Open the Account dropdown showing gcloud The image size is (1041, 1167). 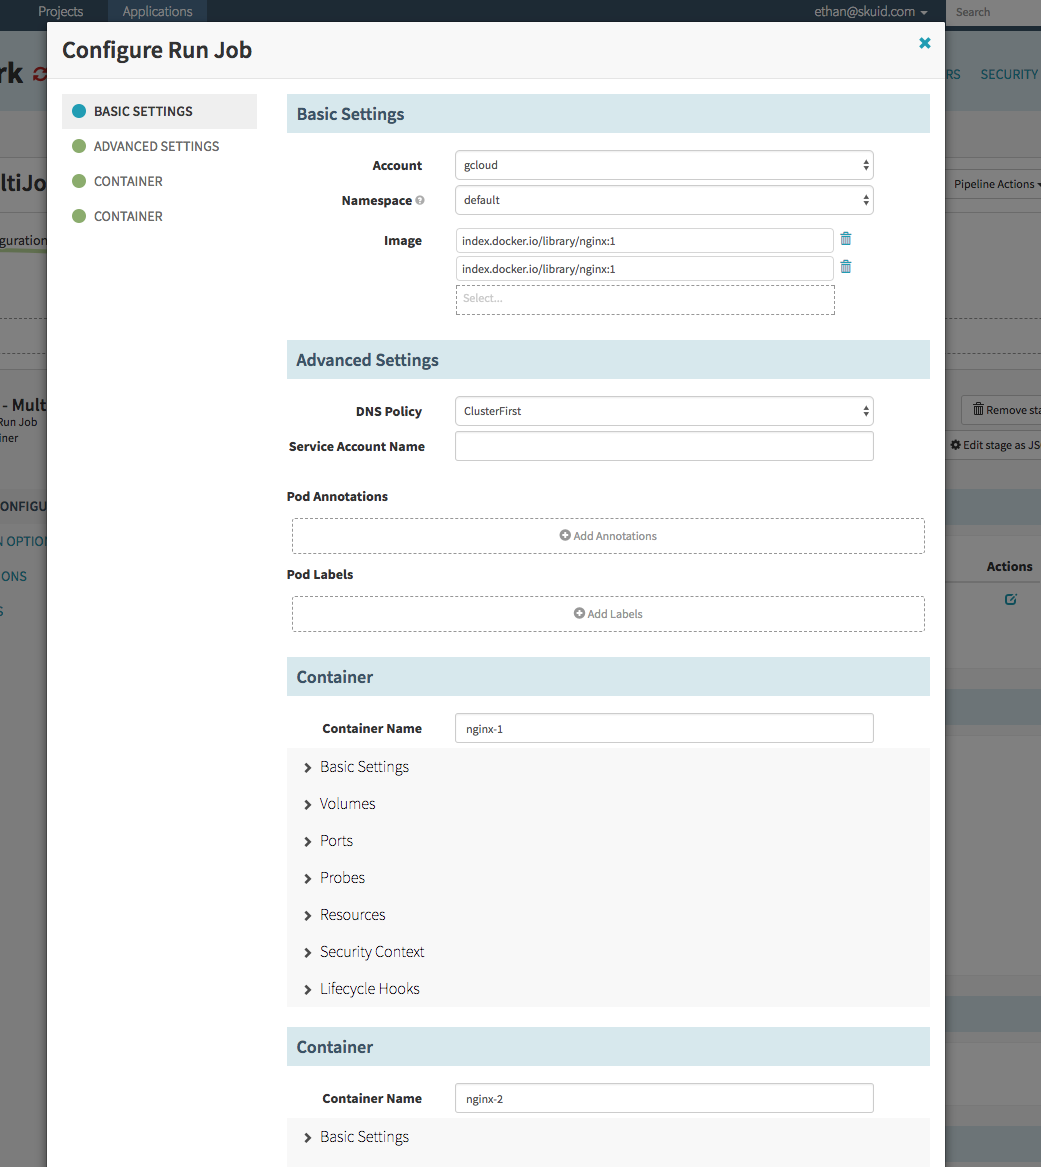pyautogui.click(x=664, y=165)
